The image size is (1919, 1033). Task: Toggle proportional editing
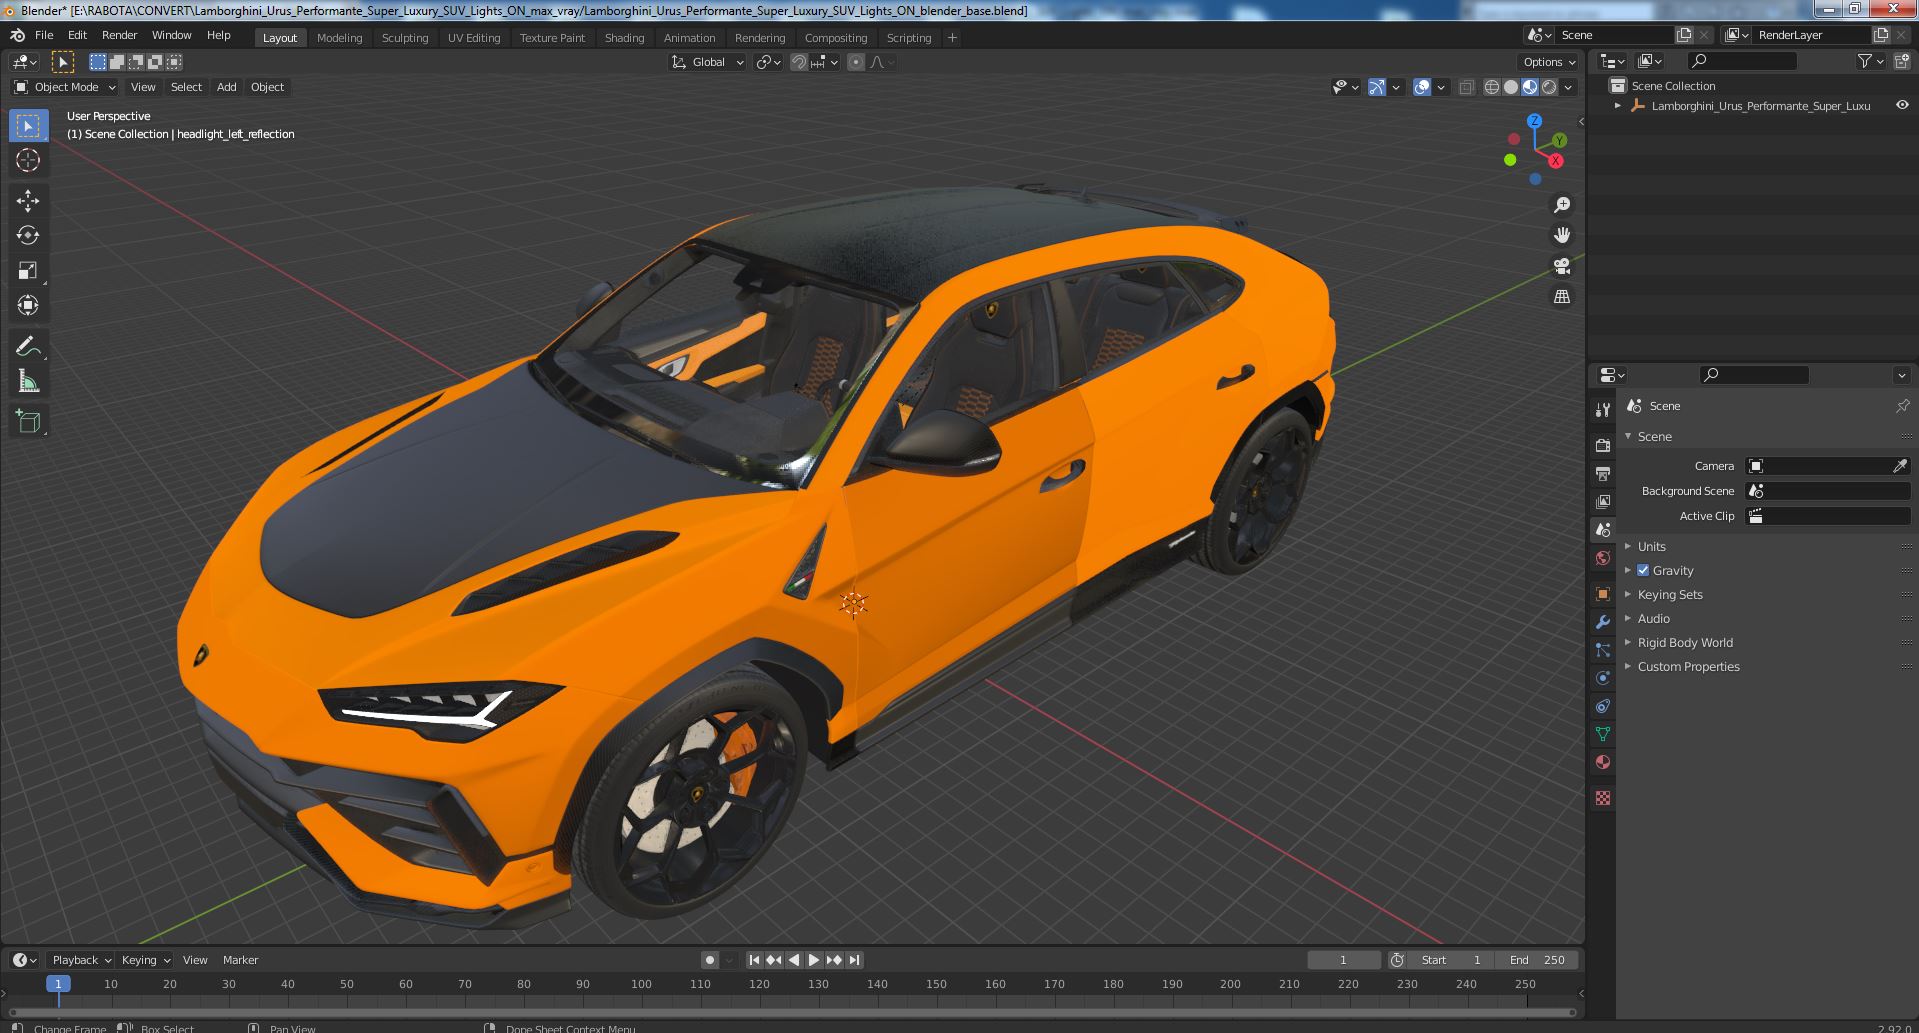(856, 62)
